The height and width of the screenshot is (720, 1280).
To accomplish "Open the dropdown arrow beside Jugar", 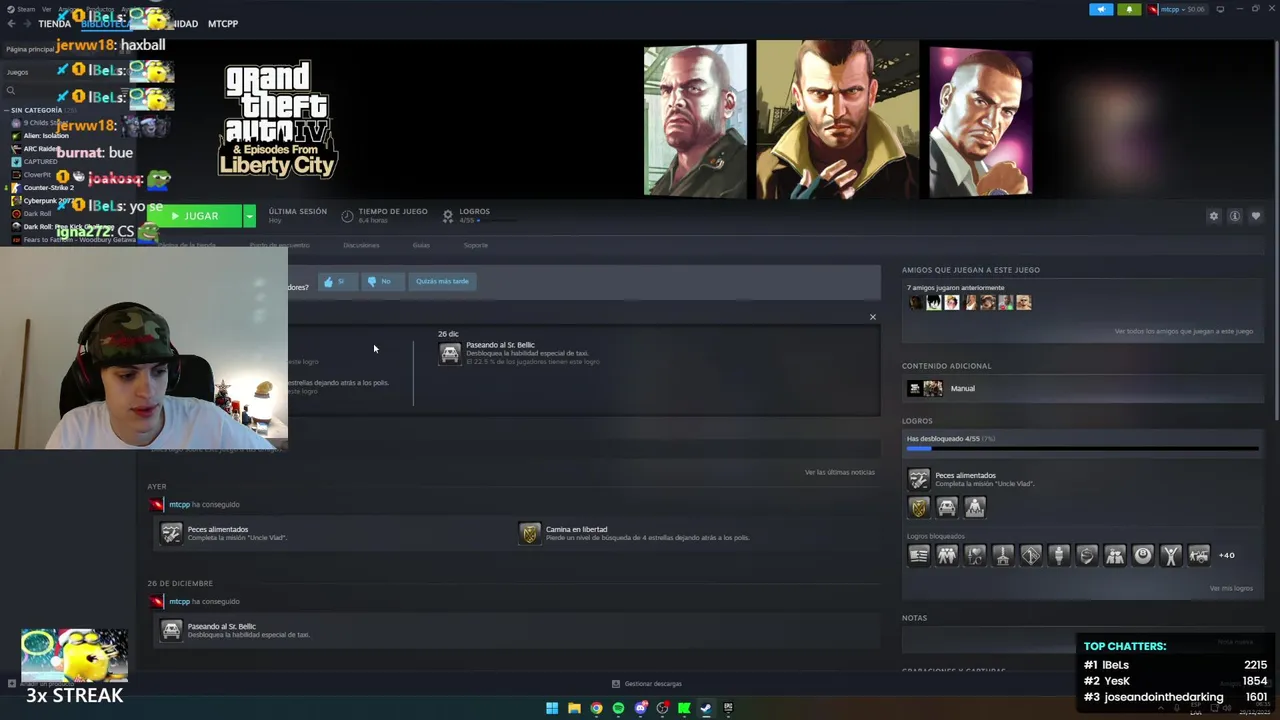I will tap(249, 216).
